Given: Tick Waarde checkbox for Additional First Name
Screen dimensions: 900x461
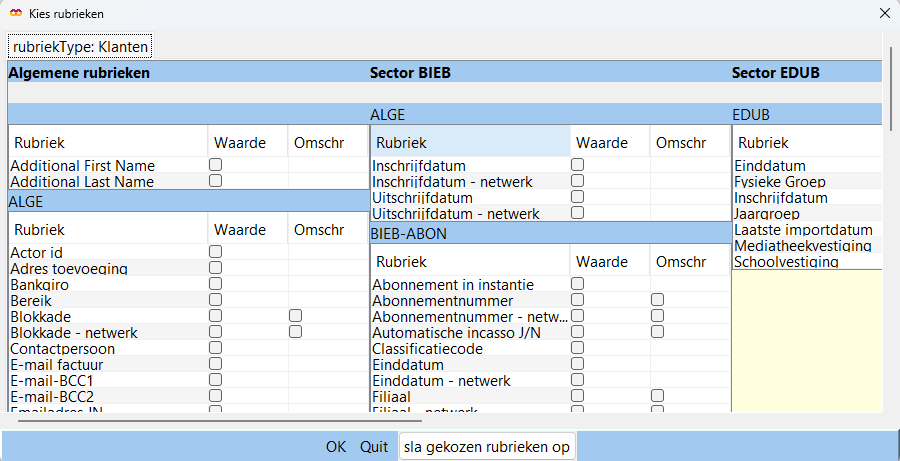Looking at the screenshot, I should click(215, 165).
